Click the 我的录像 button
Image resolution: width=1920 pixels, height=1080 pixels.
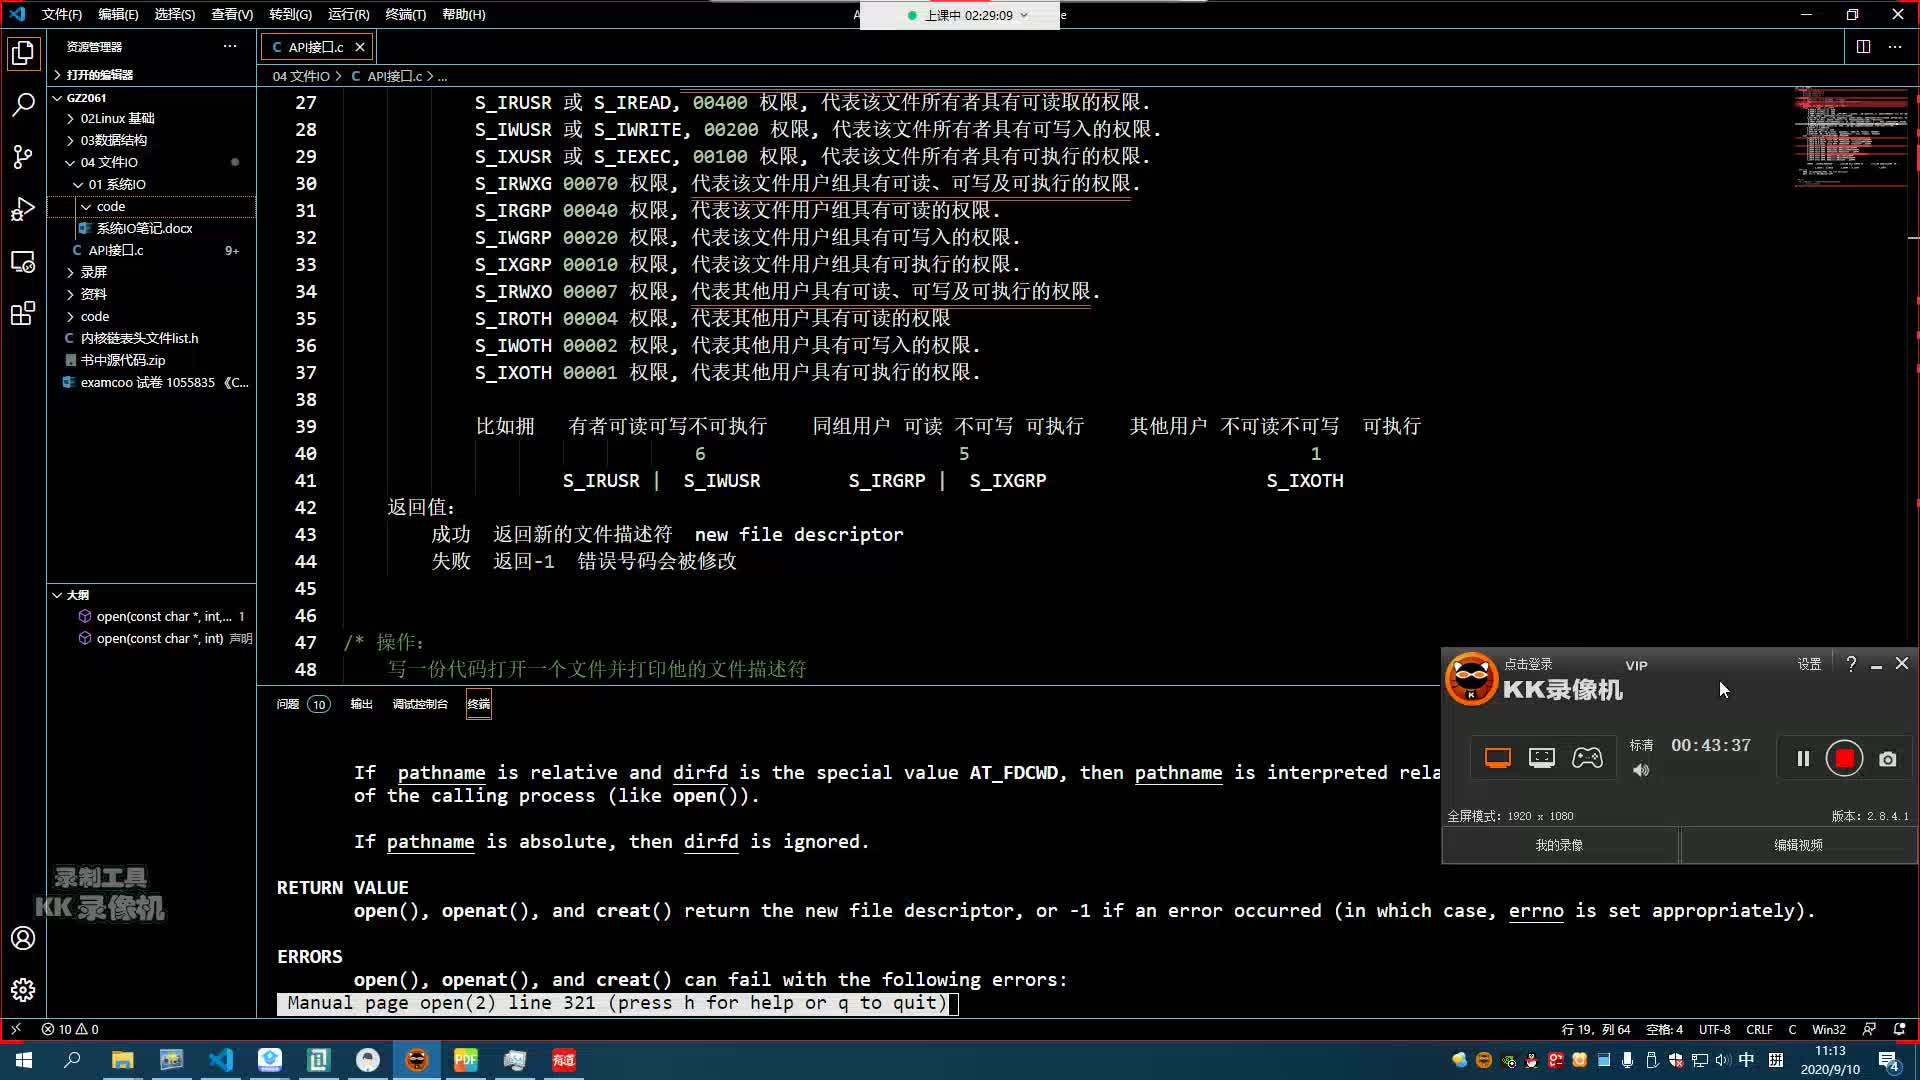pos(1559,845)
